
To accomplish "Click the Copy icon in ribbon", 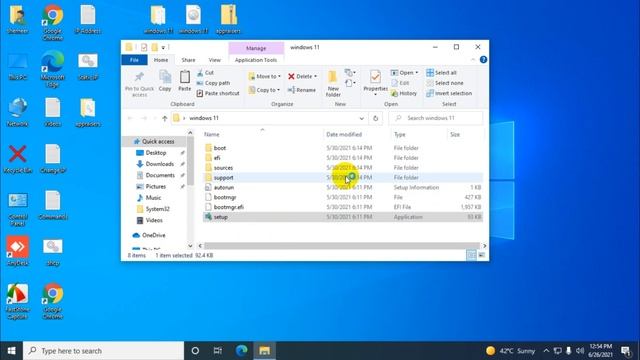I will 165,80.
